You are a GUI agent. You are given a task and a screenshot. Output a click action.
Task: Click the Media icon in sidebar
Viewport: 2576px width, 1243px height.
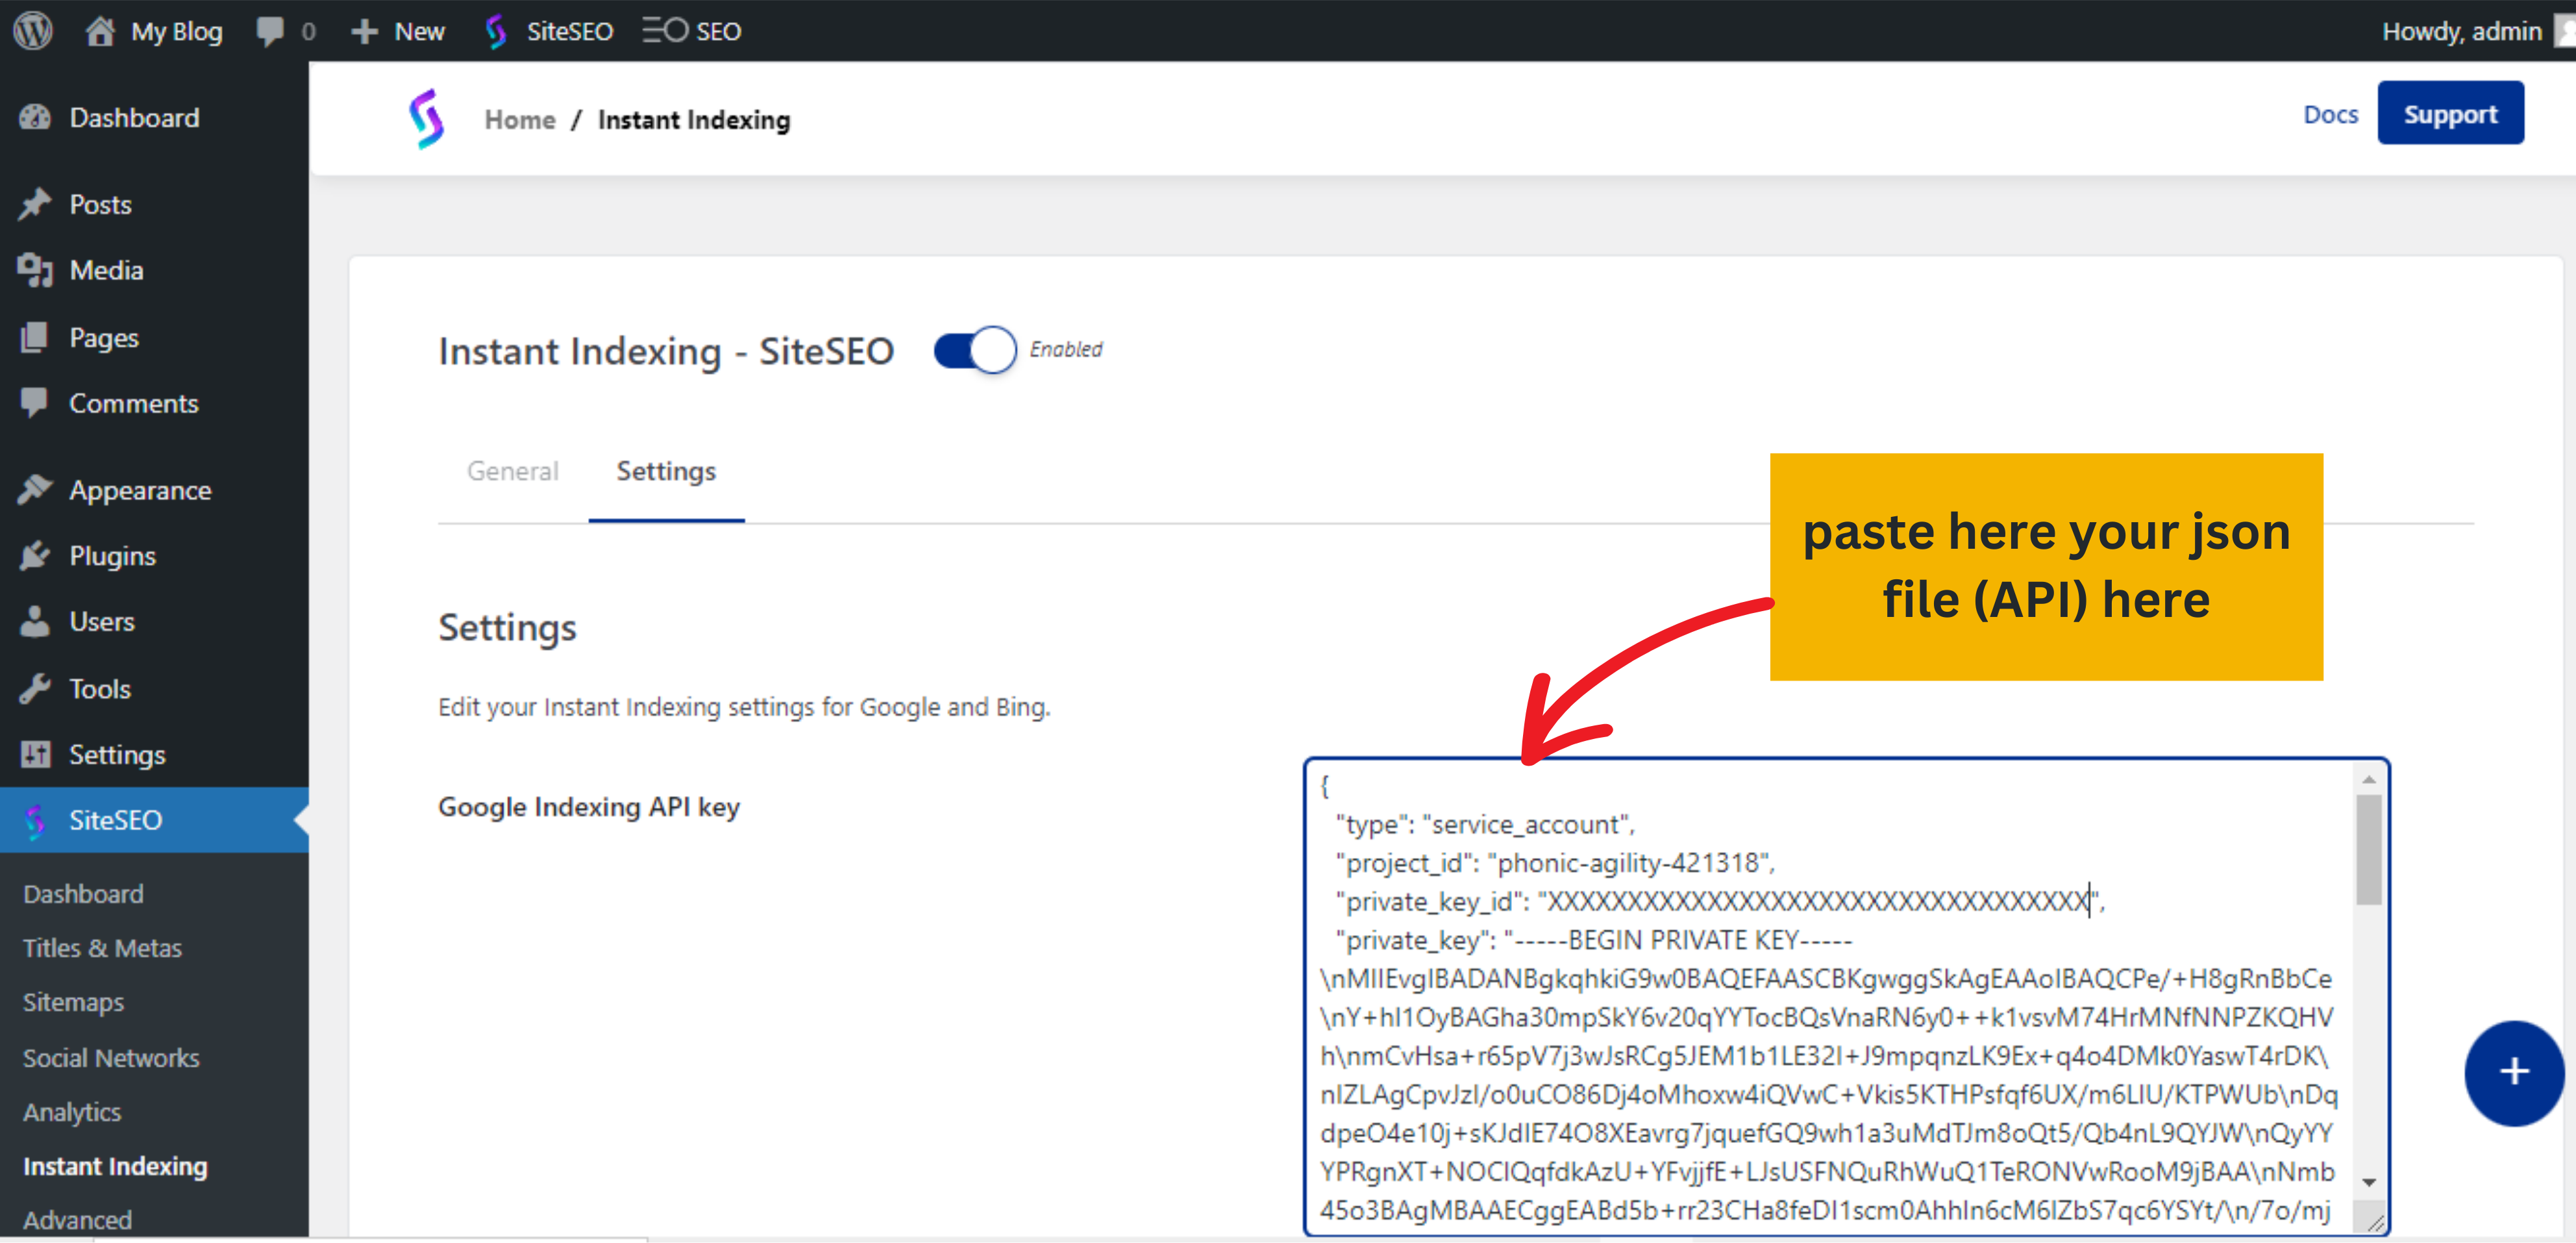(35, 270)
